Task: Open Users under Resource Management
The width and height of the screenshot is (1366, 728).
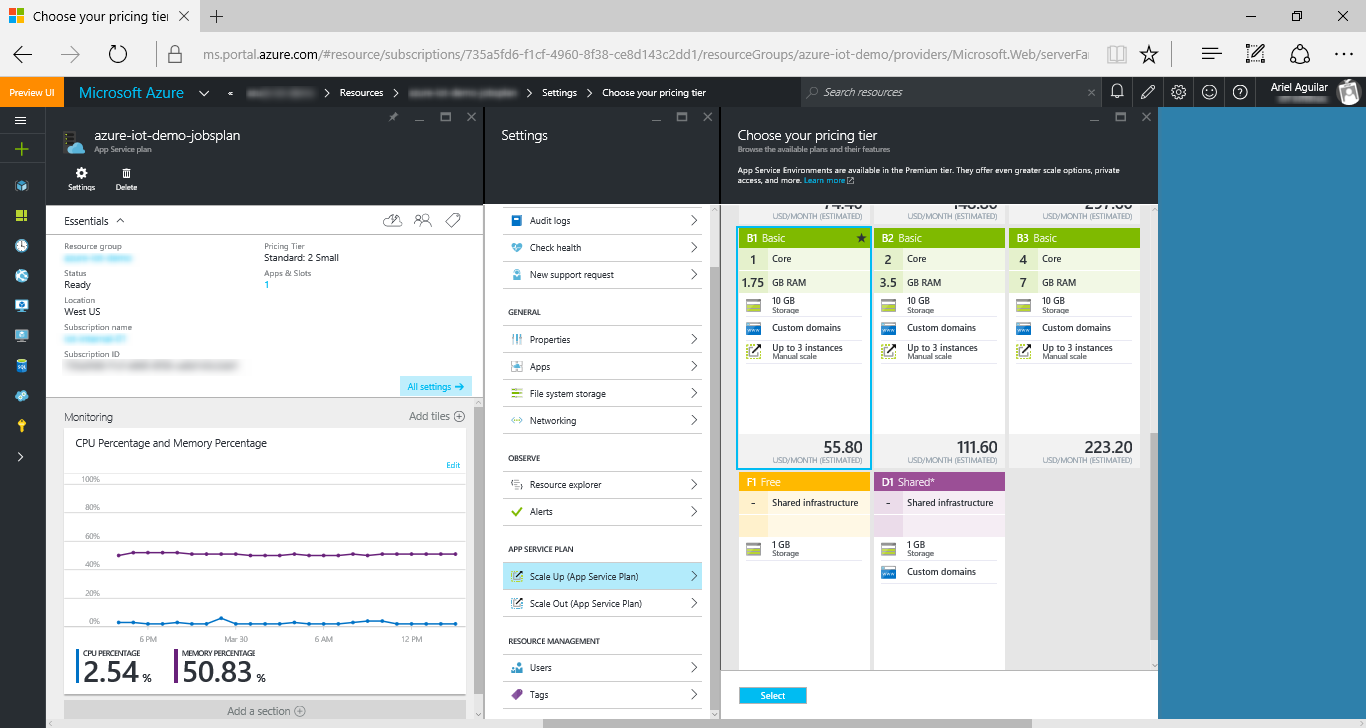Action: (x=602, y=667)
